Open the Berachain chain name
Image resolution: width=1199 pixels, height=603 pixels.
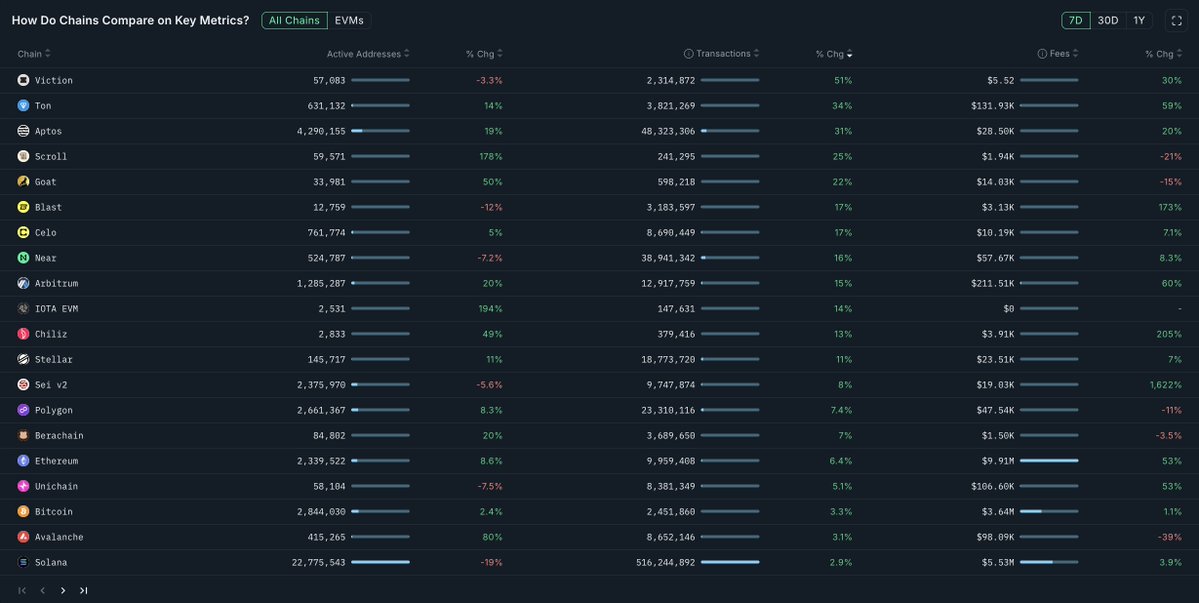59,436
